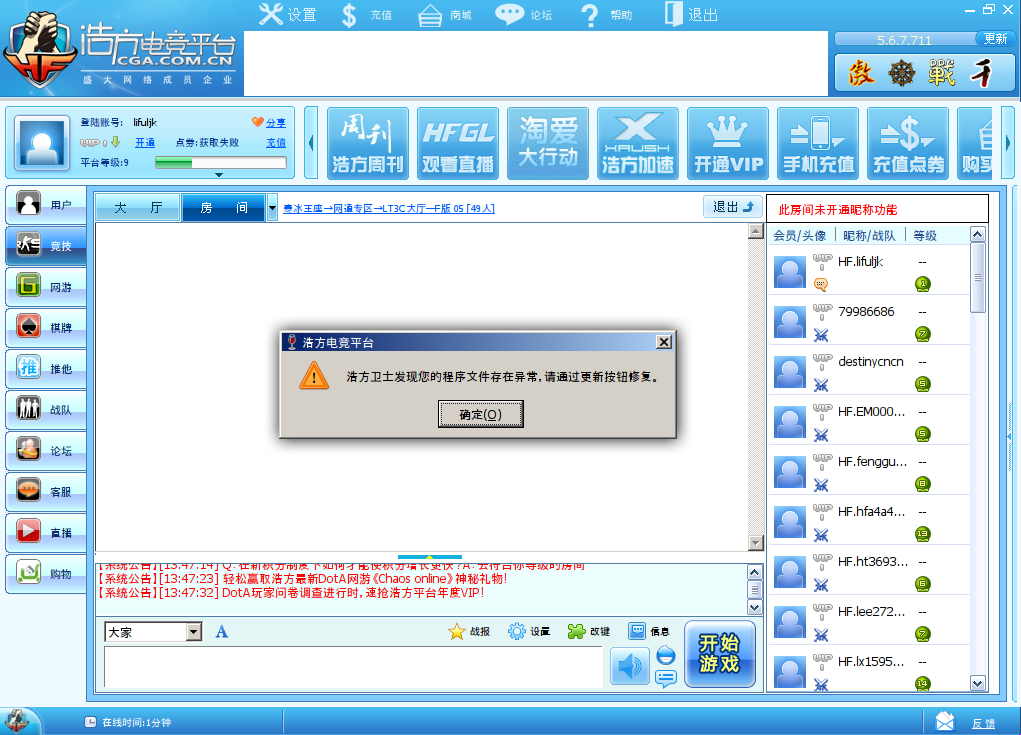1021x735 pixels.
Task: Open 充值点券 tile
Action: (908, 143)
